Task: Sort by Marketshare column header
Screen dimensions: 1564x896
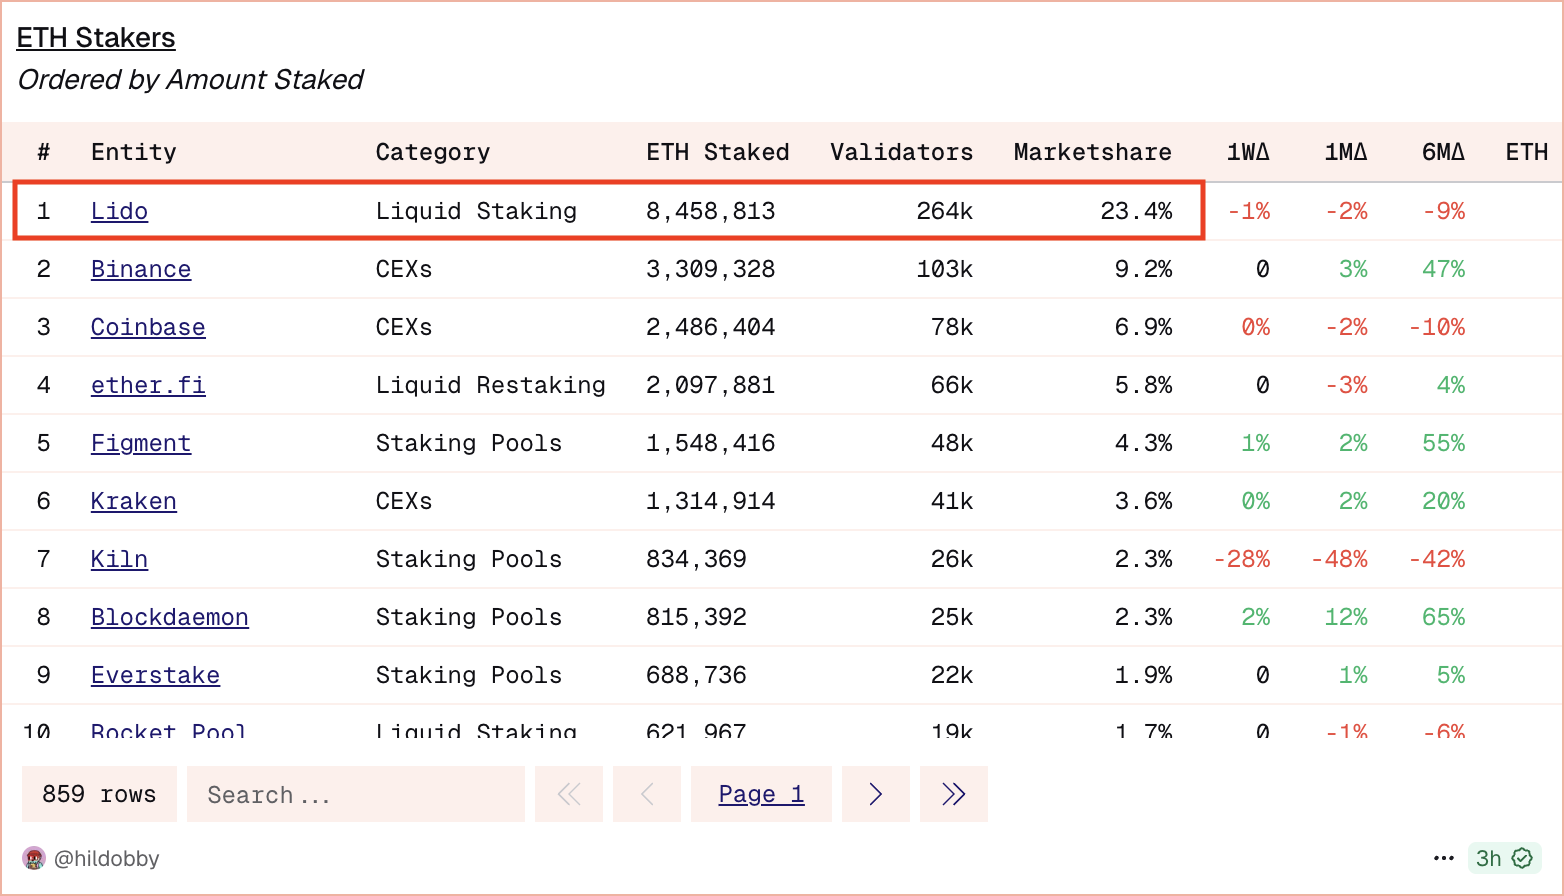Action: pyautogui.click(x=1092, y=152)
